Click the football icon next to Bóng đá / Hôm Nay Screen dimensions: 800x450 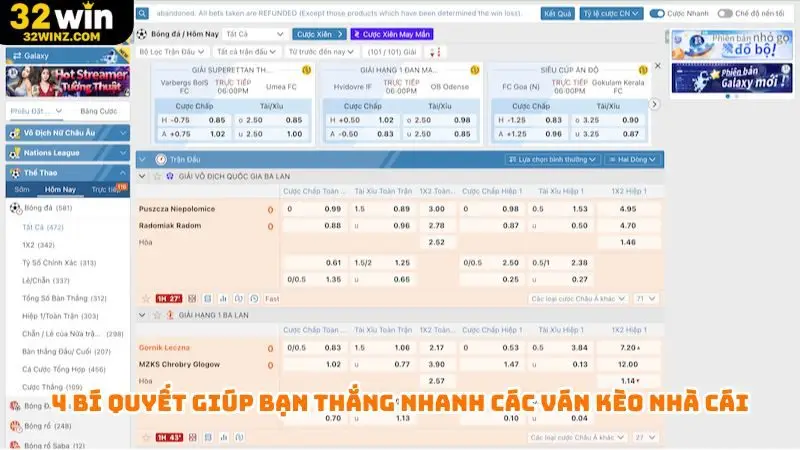[142, 34]
